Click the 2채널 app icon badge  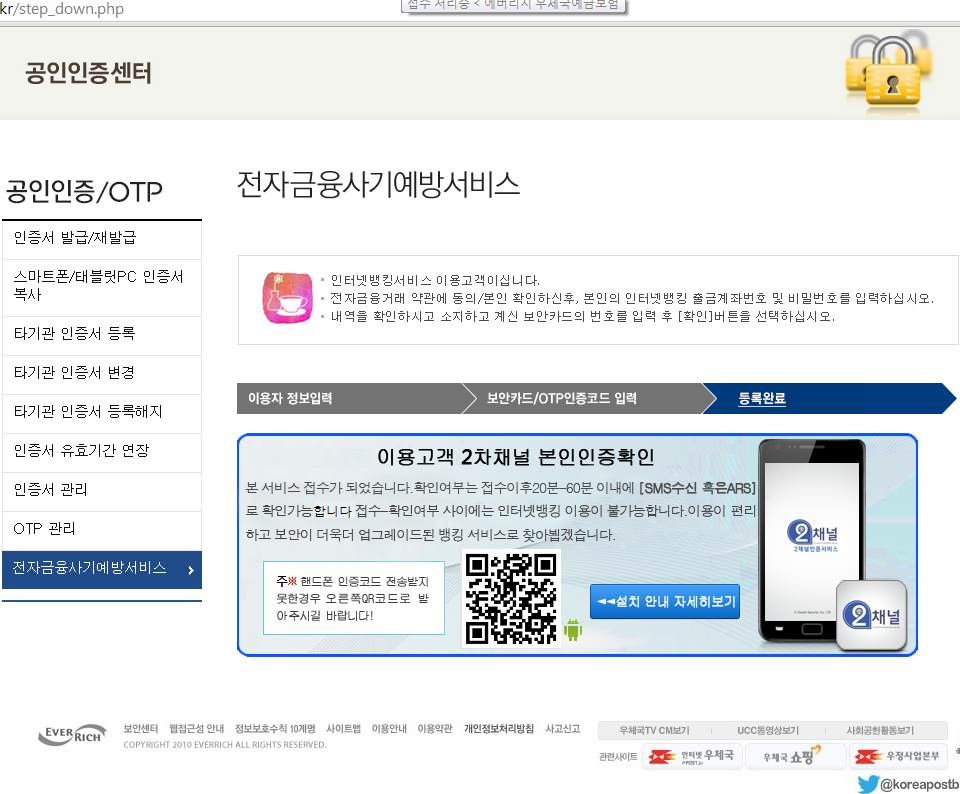[x=870, y=616]
